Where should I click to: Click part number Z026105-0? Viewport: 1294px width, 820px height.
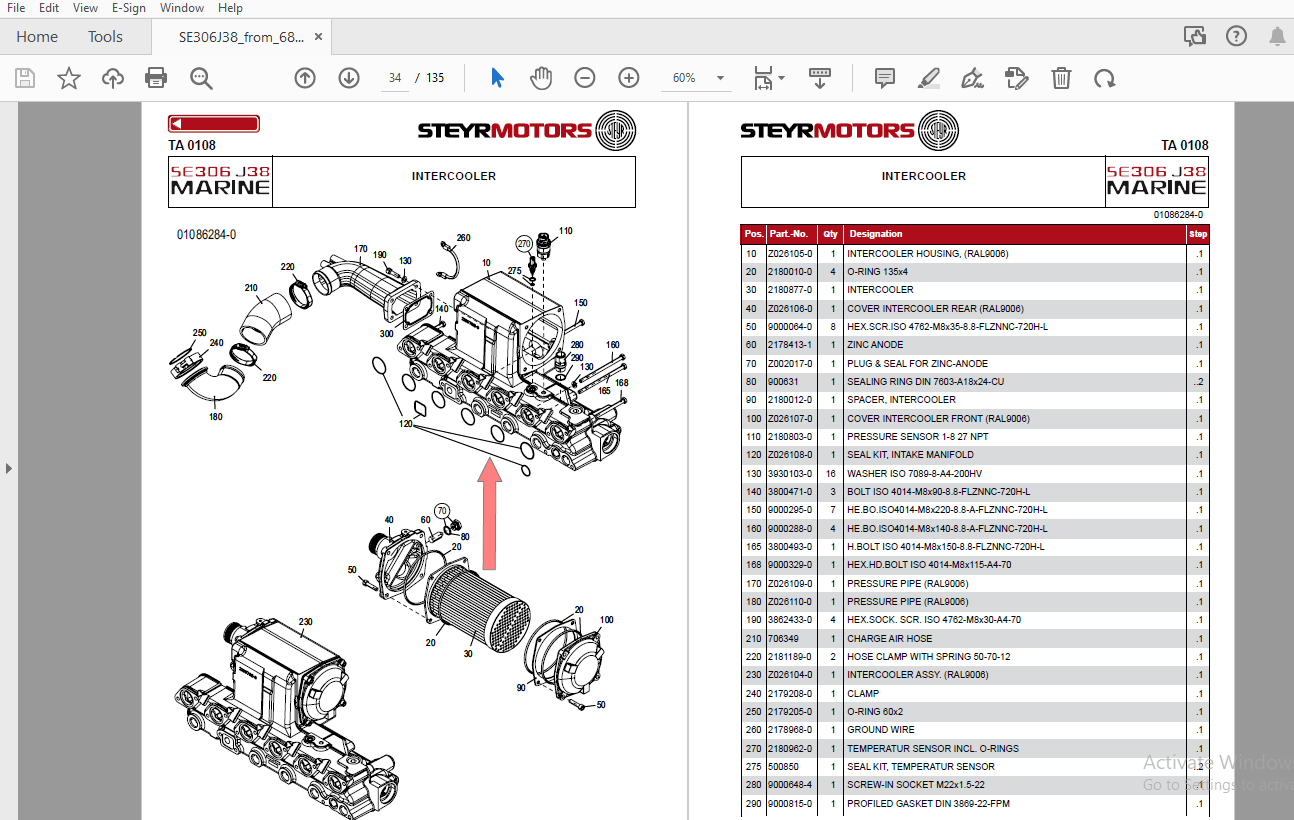coord(790,254)
